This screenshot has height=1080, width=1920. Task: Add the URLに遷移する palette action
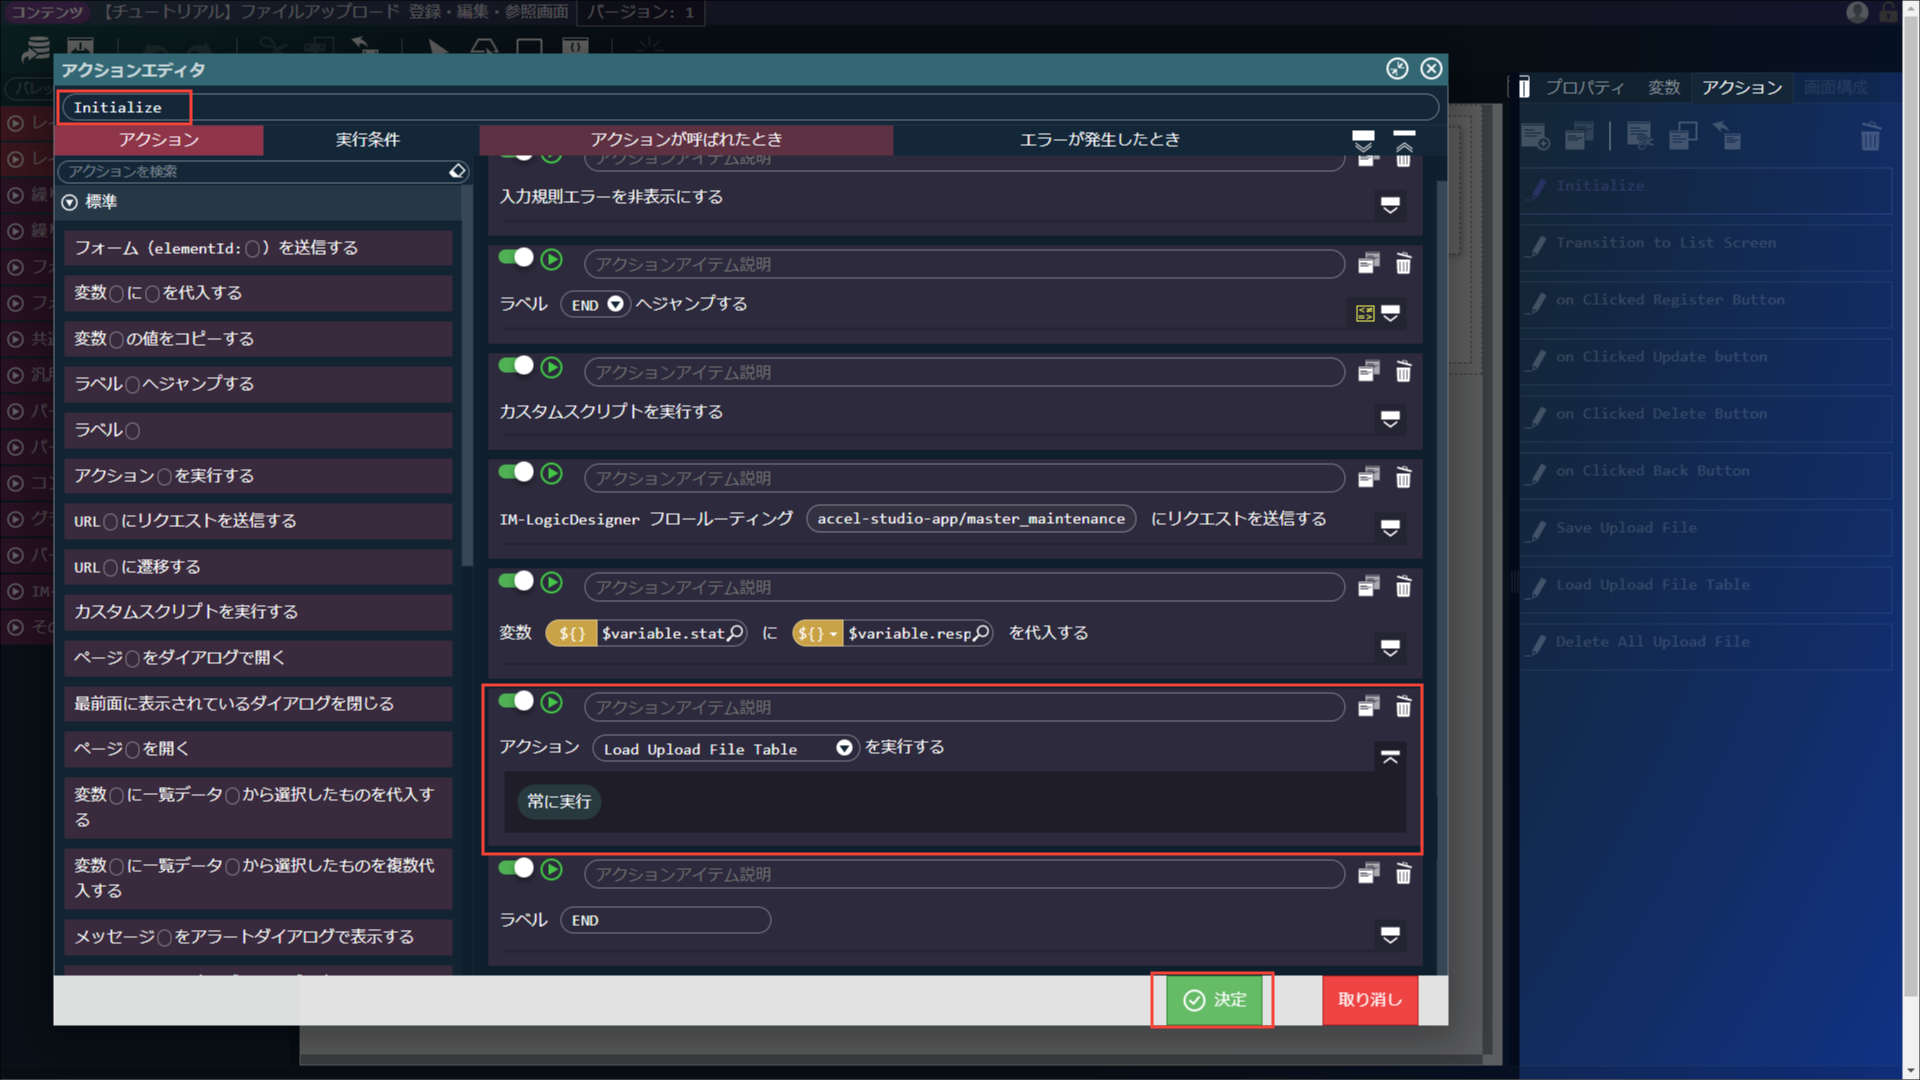(x=258, y=567)
